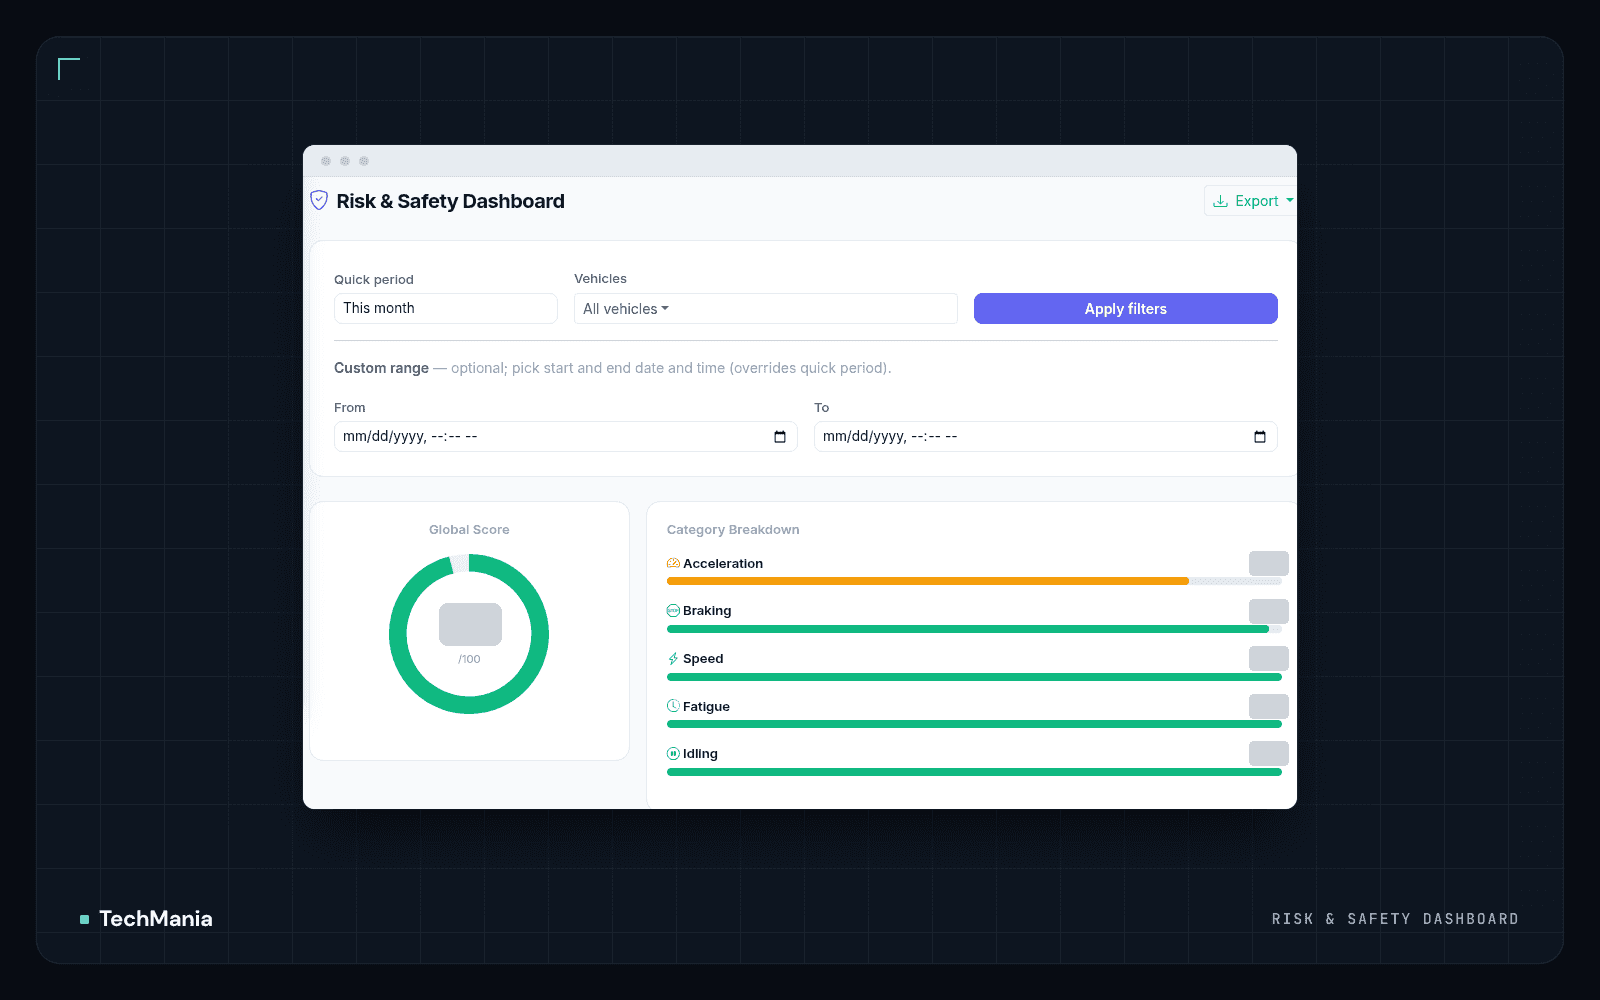The height and width of the screenshot is (1000, 1600).
Task: Click the Global Score label
Action: tap(469, 530)
